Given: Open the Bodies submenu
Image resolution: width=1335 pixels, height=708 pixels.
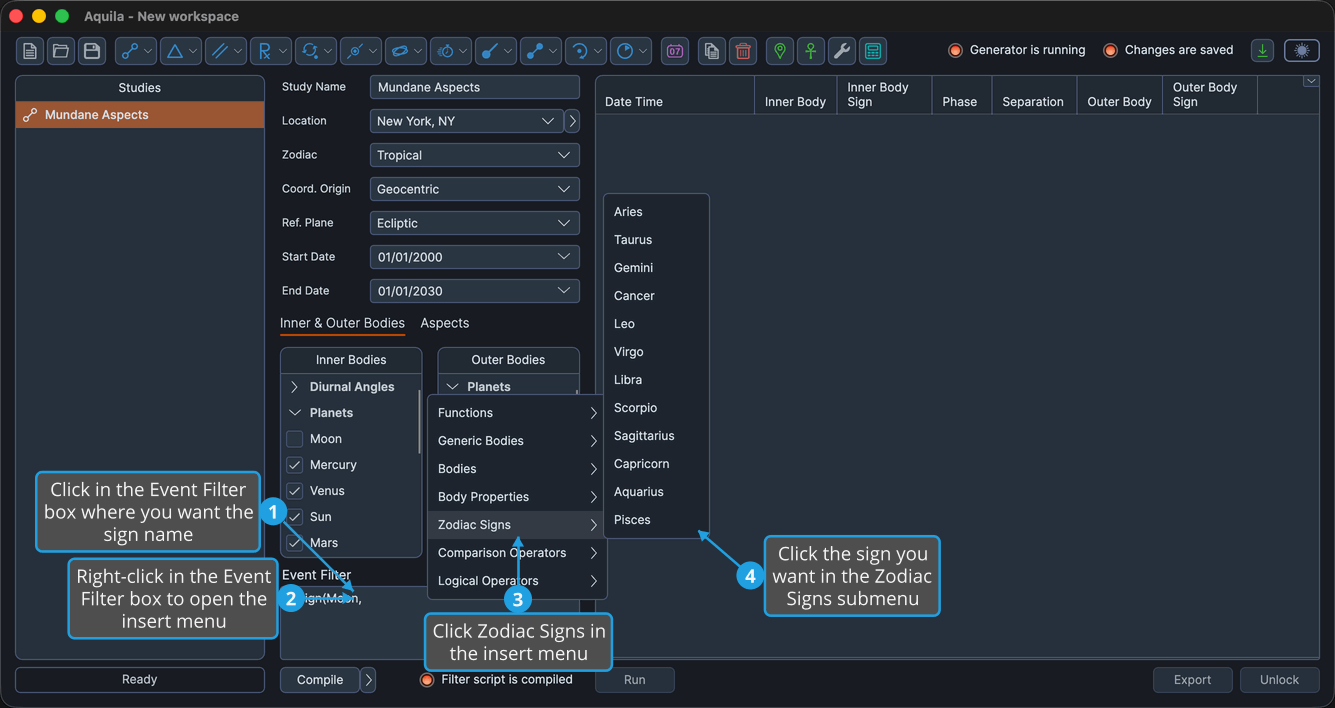Looking at the screenshot, I should click(517, 469).
